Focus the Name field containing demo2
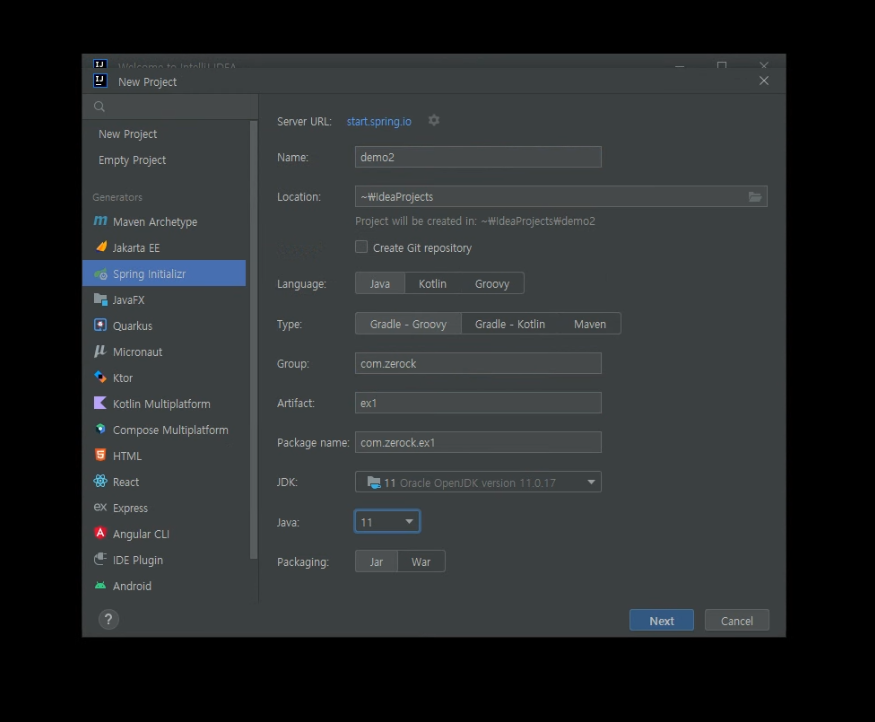 click(478, 157)
